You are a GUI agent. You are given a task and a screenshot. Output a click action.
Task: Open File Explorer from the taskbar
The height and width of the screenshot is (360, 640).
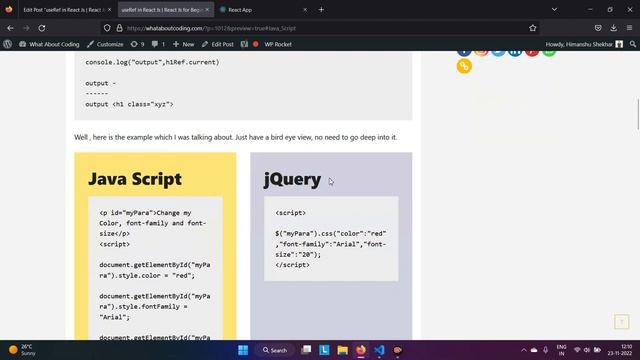[342, 350]
